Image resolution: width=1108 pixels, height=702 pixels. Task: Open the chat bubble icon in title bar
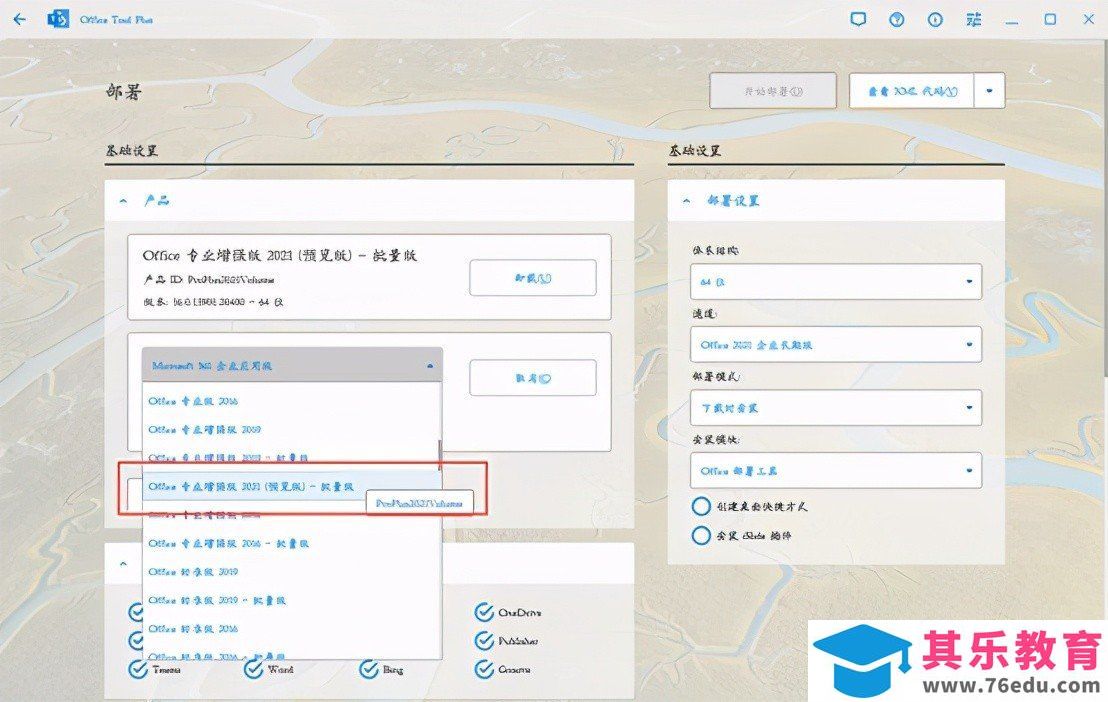[x=858, y=19]
